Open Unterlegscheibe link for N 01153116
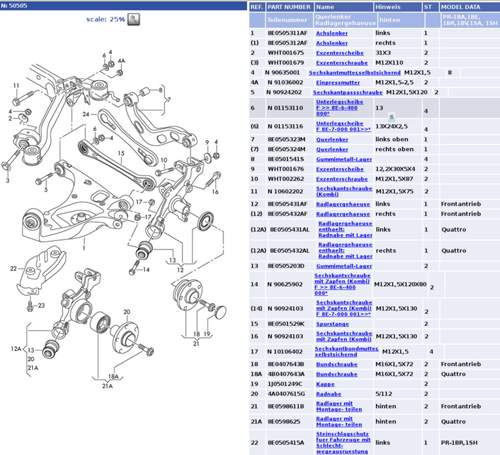The width and height of the screenshot is (500, 455). coord(343,126)
